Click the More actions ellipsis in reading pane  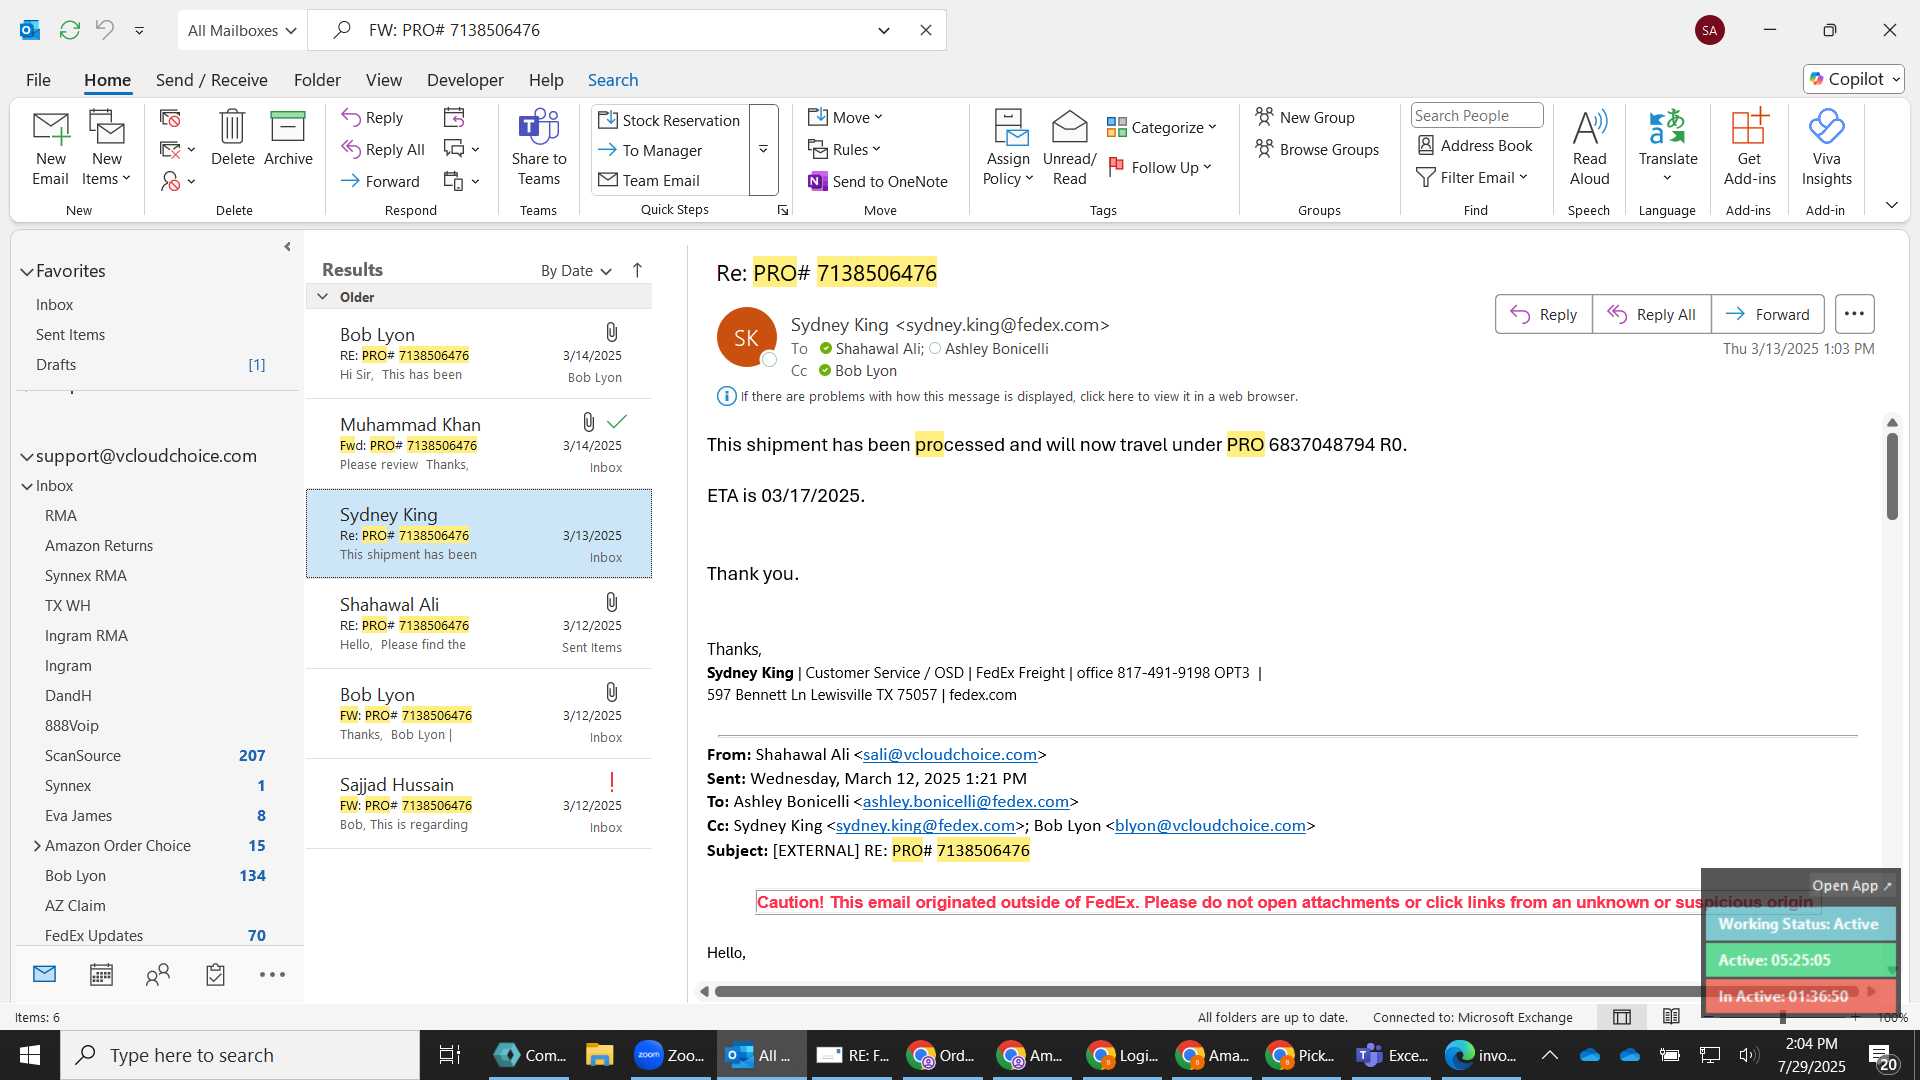[1854, 314]
